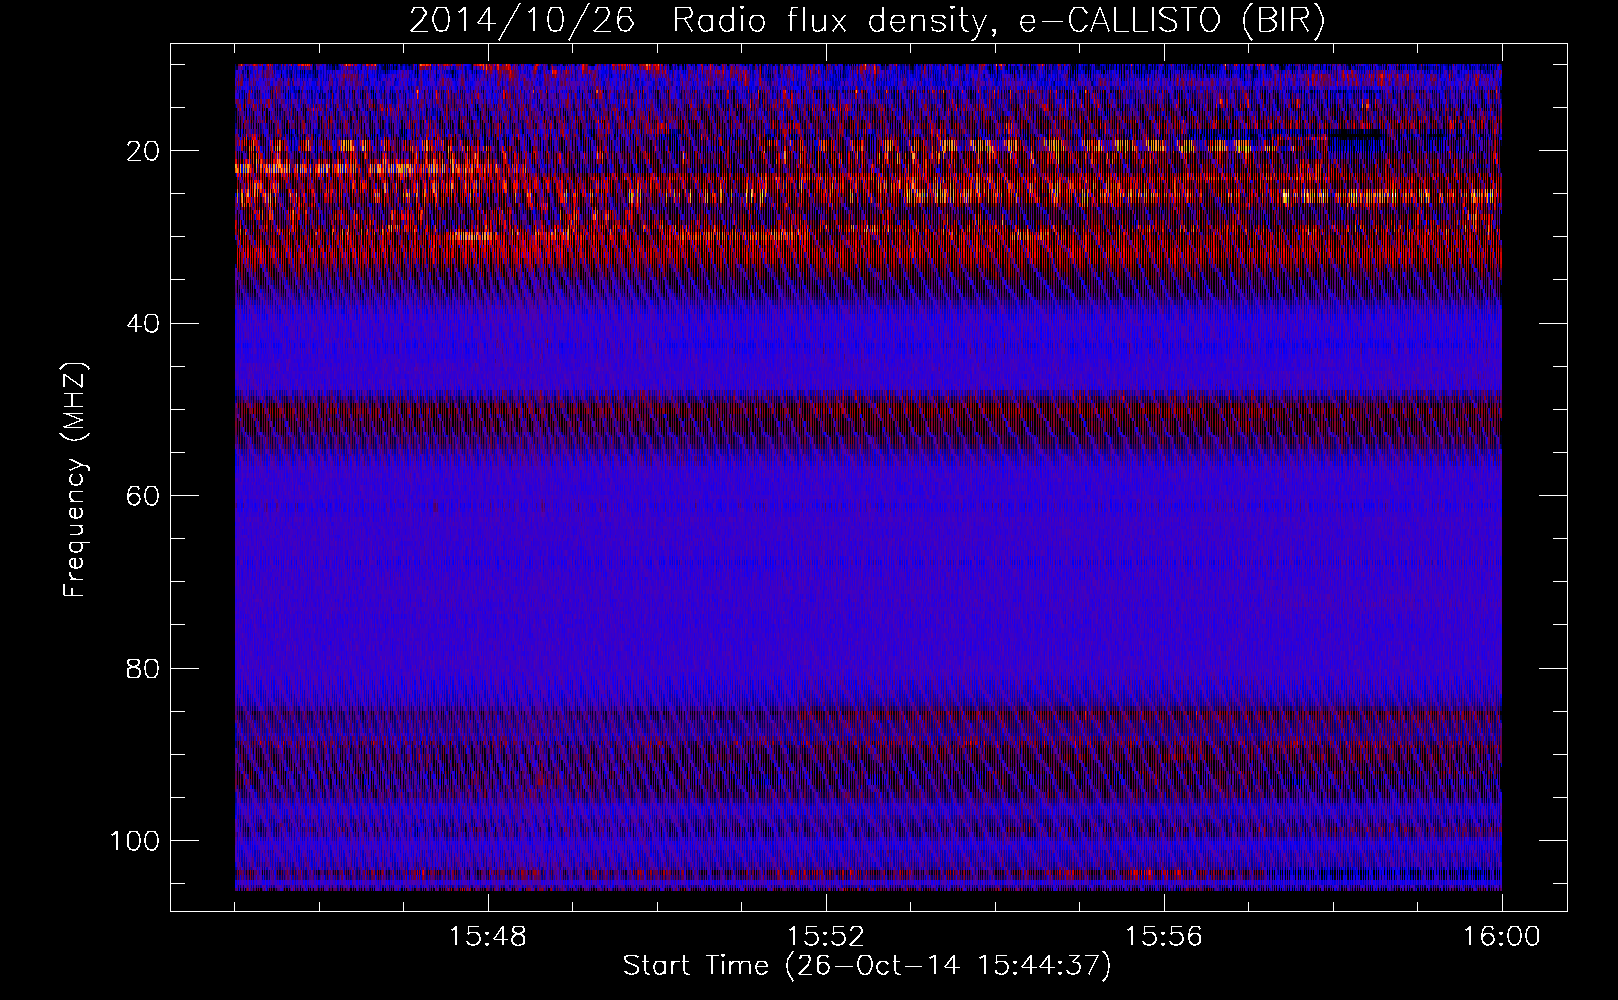Click the '60' frequency tick label
1618x1000 pixels.
point(144,496)
